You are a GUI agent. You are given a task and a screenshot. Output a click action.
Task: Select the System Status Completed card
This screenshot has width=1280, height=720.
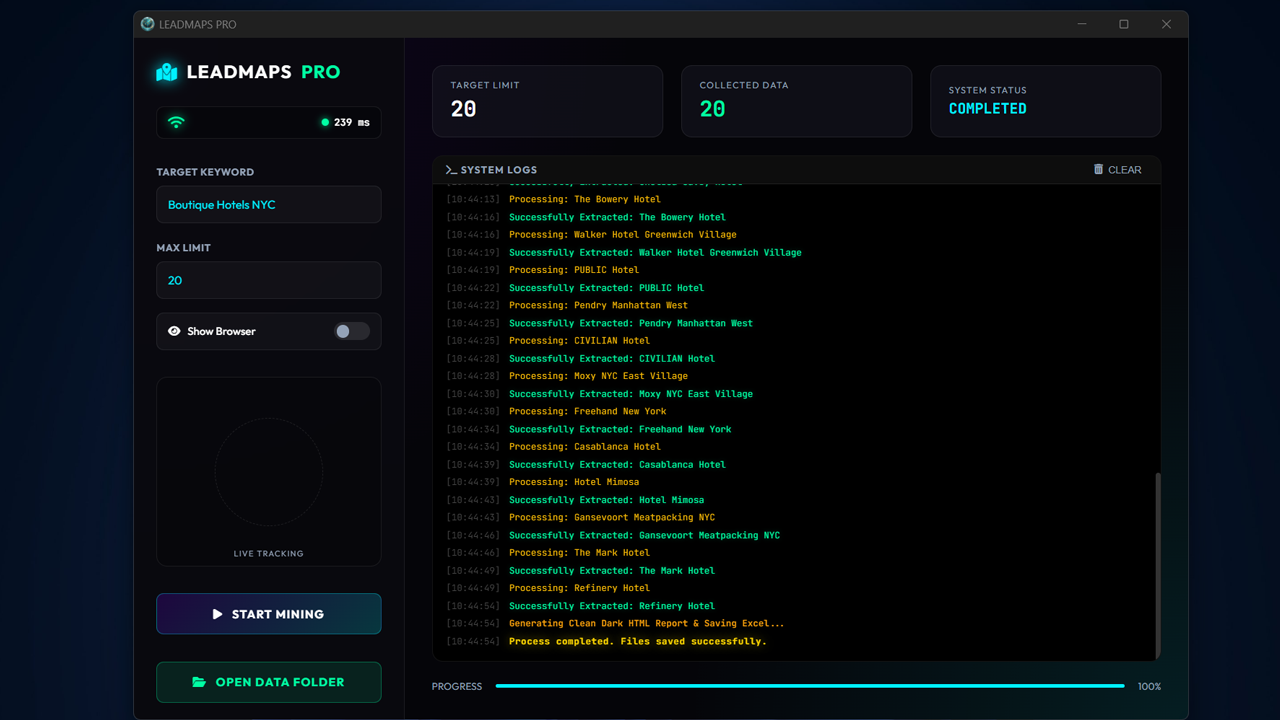[1045, 101]
